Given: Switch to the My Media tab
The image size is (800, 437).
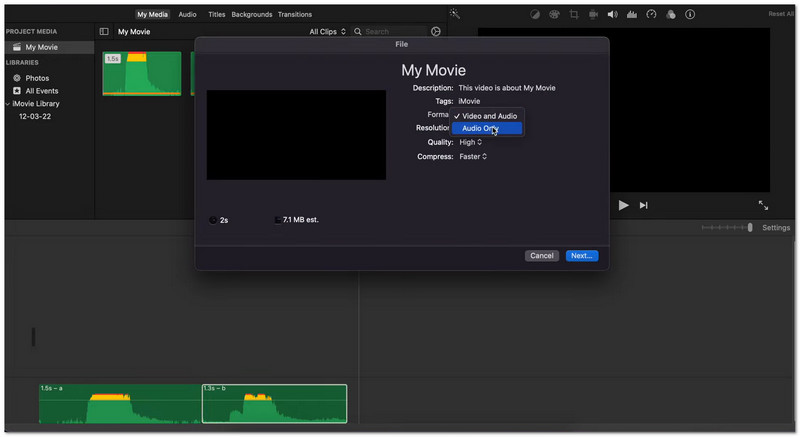Looking at the screenshot, I should click(152, 14).
